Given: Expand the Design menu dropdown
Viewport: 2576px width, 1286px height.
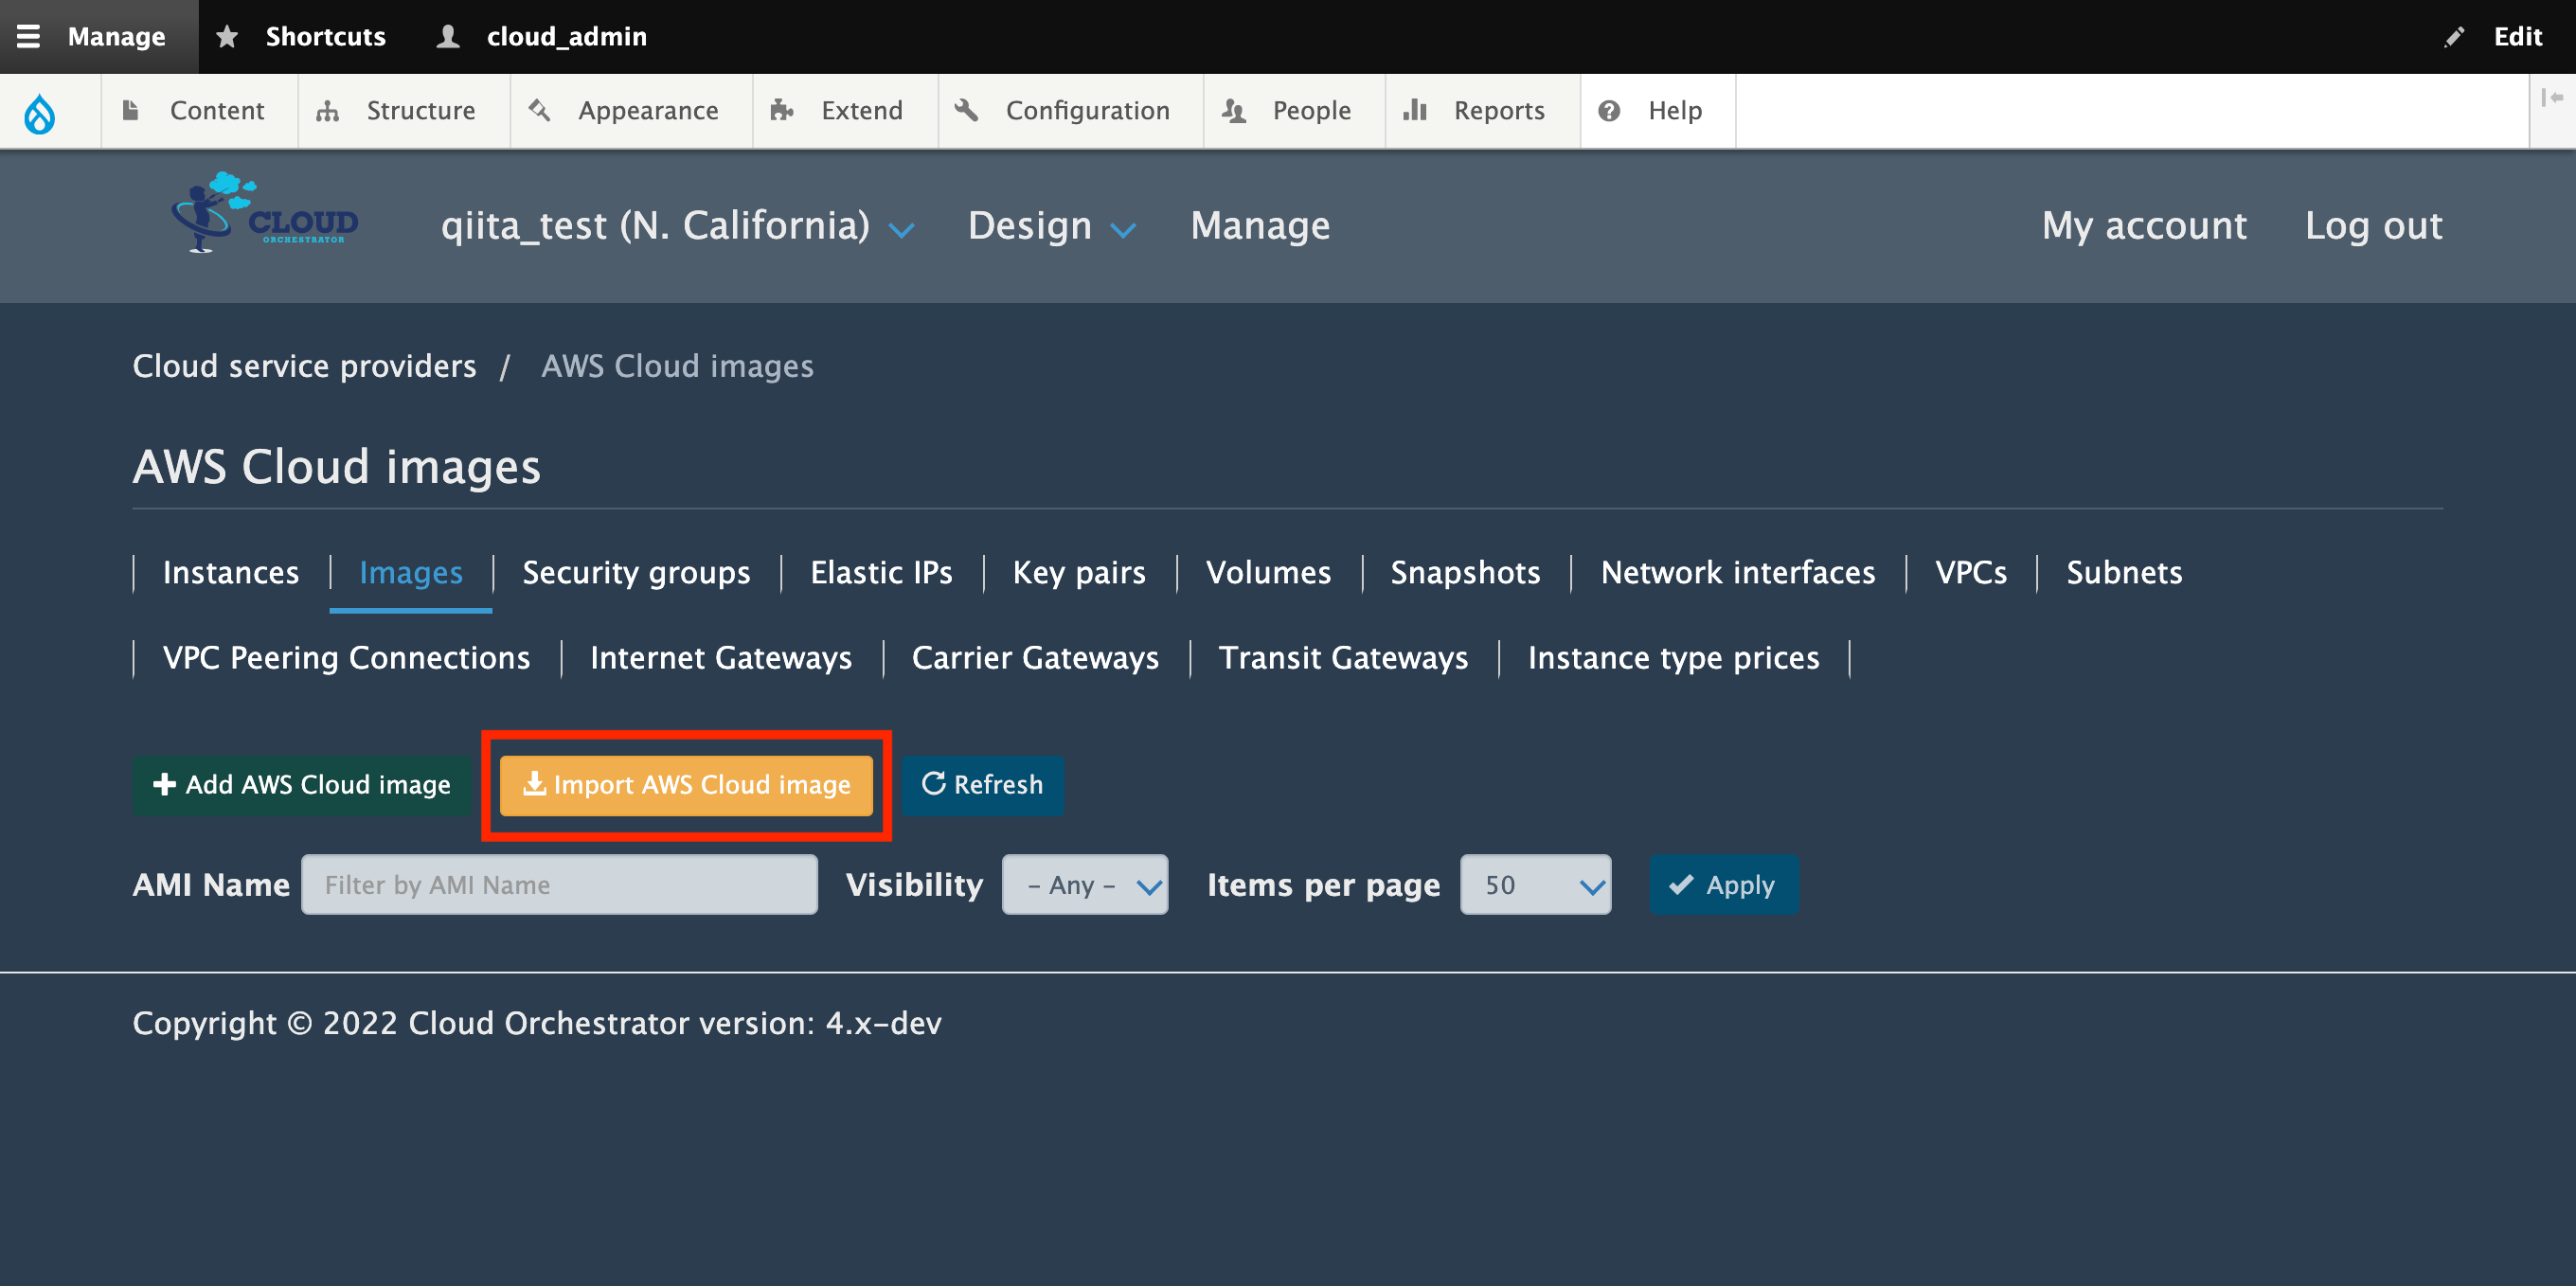Looking at the screenshot, I should pos(1050,226).
